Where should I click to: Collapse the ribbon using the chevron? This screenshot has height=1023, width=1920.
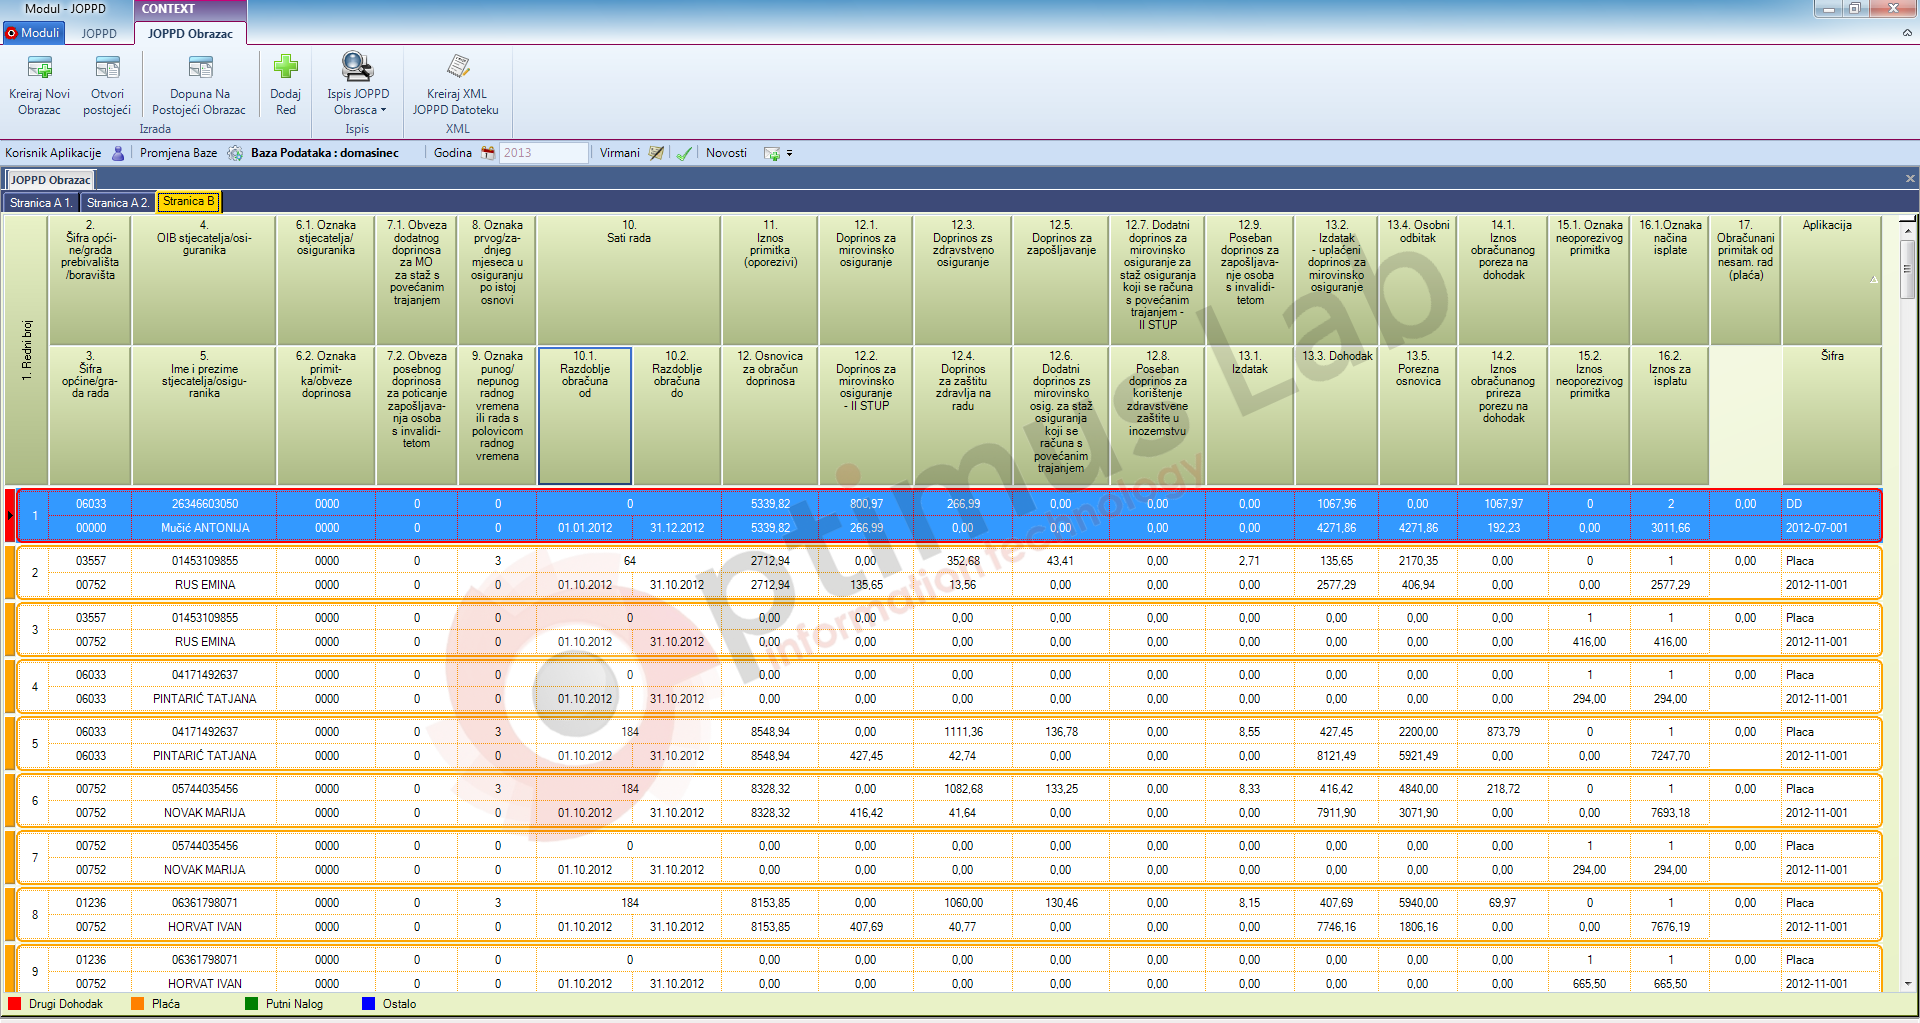coord(1907,33)
